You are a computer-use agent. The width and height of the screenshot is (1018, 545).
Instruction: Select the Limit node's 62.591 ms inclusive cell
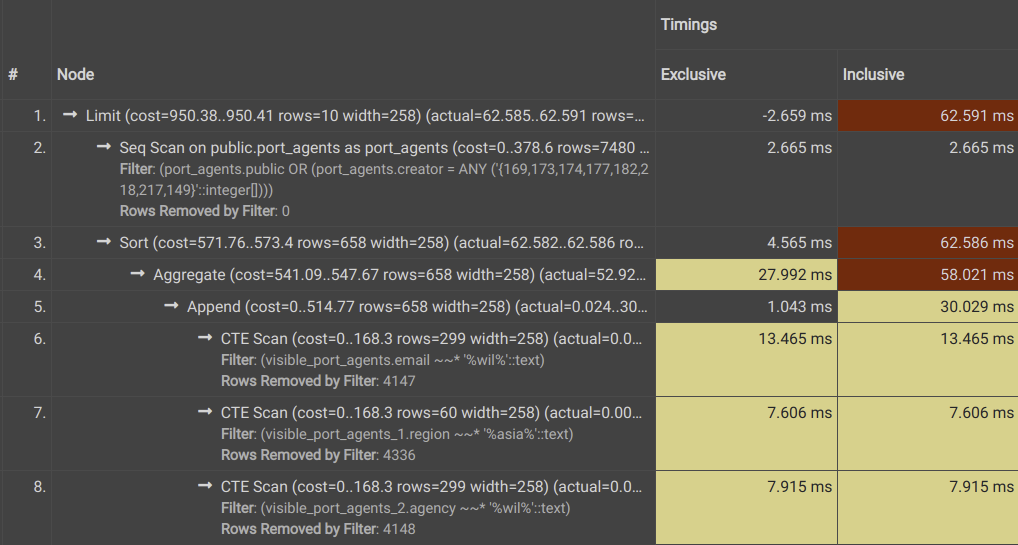(928, 116)
